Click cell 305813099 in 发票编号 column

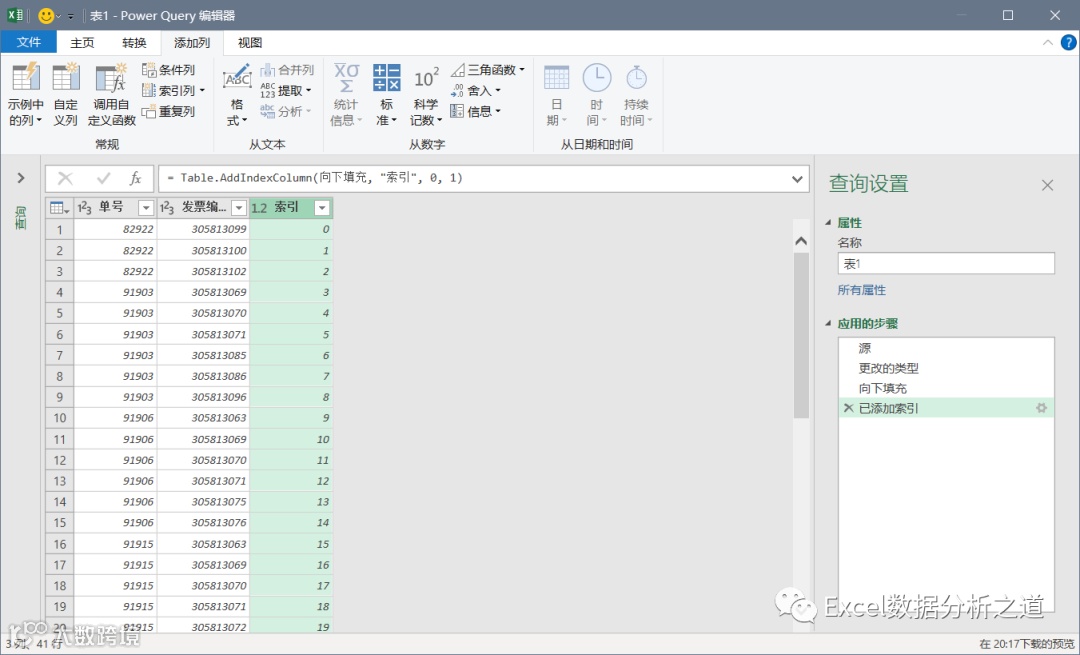pos(203,229)
